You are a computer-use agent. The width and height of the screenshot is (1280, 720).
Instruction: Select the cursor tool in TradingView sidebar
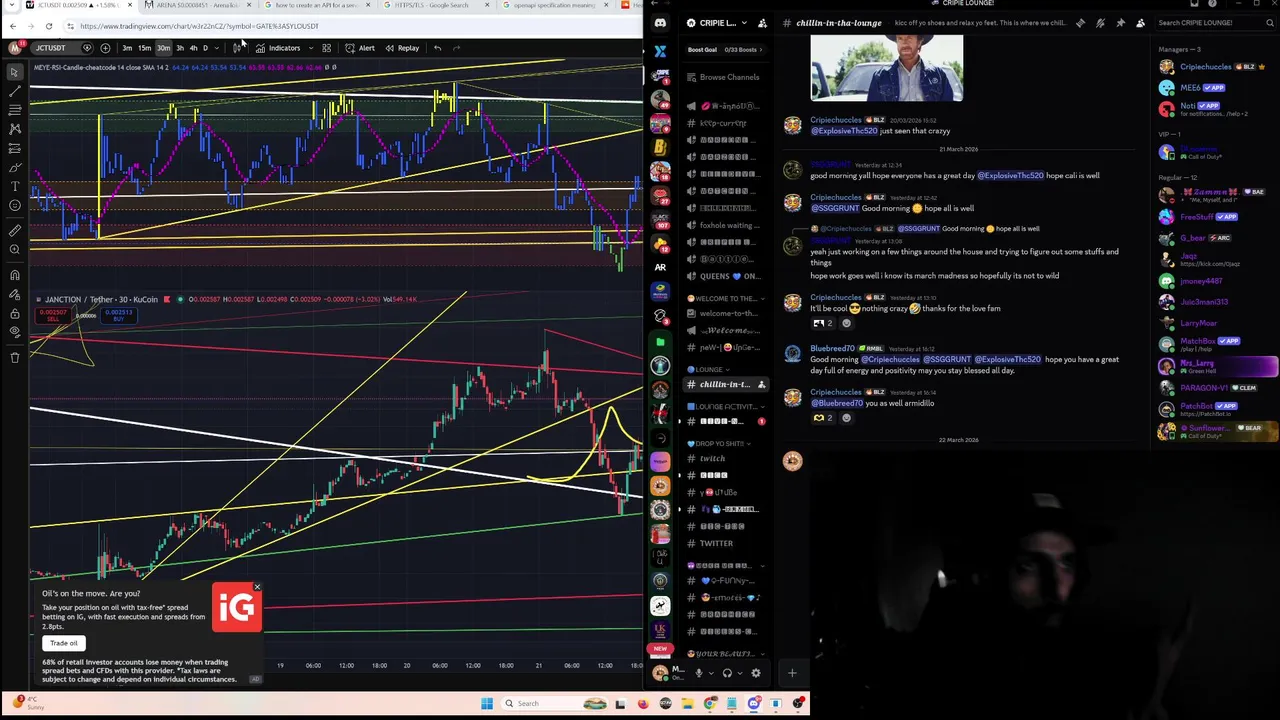click(14, 72)
